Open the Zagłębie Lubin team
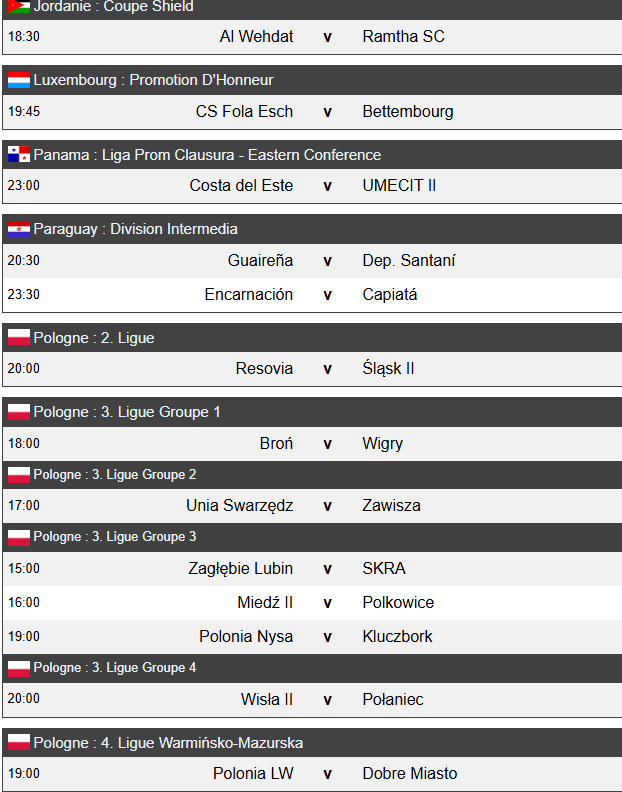The image size is (622, 792). pos(240,568)
